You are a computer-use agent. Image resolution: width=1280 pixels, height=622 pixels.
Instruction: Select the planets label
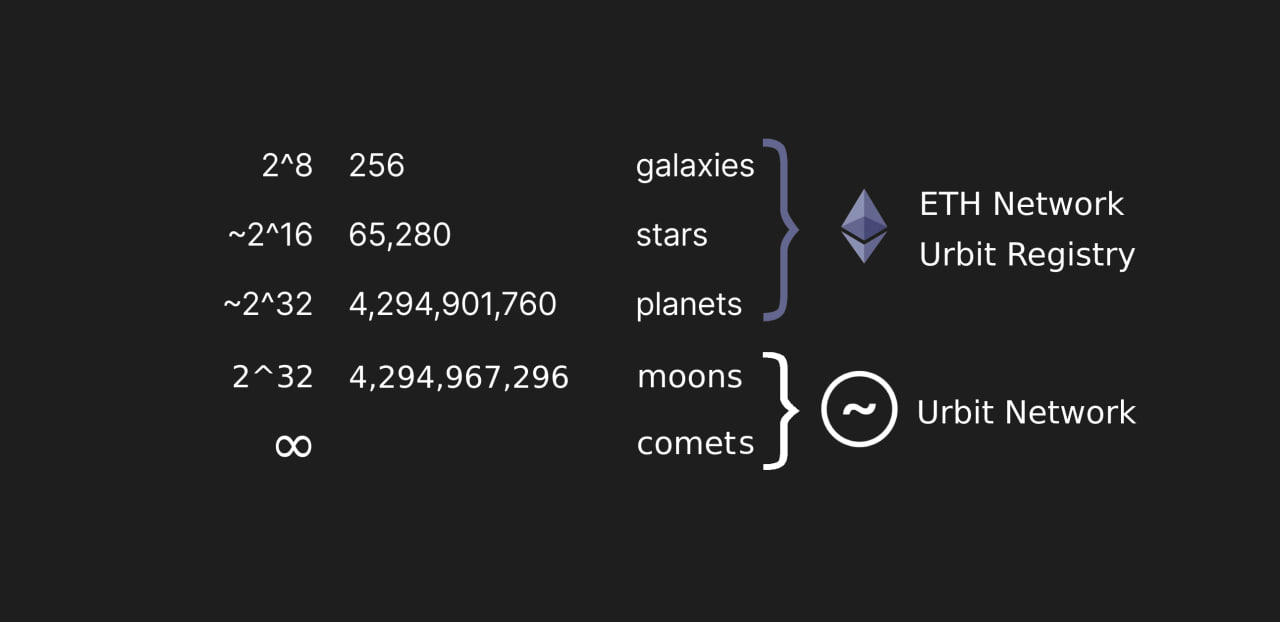[689, 305]
